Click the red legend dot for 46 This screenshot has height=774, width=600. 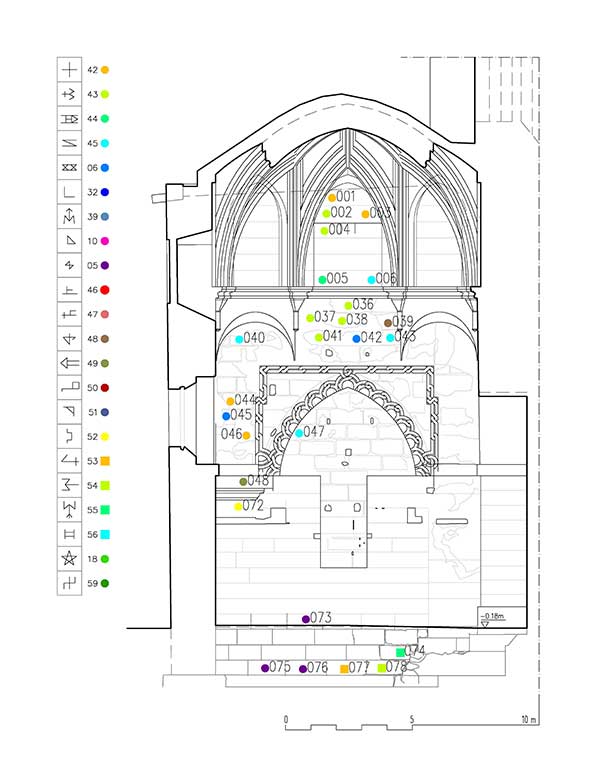coord(105,290)
